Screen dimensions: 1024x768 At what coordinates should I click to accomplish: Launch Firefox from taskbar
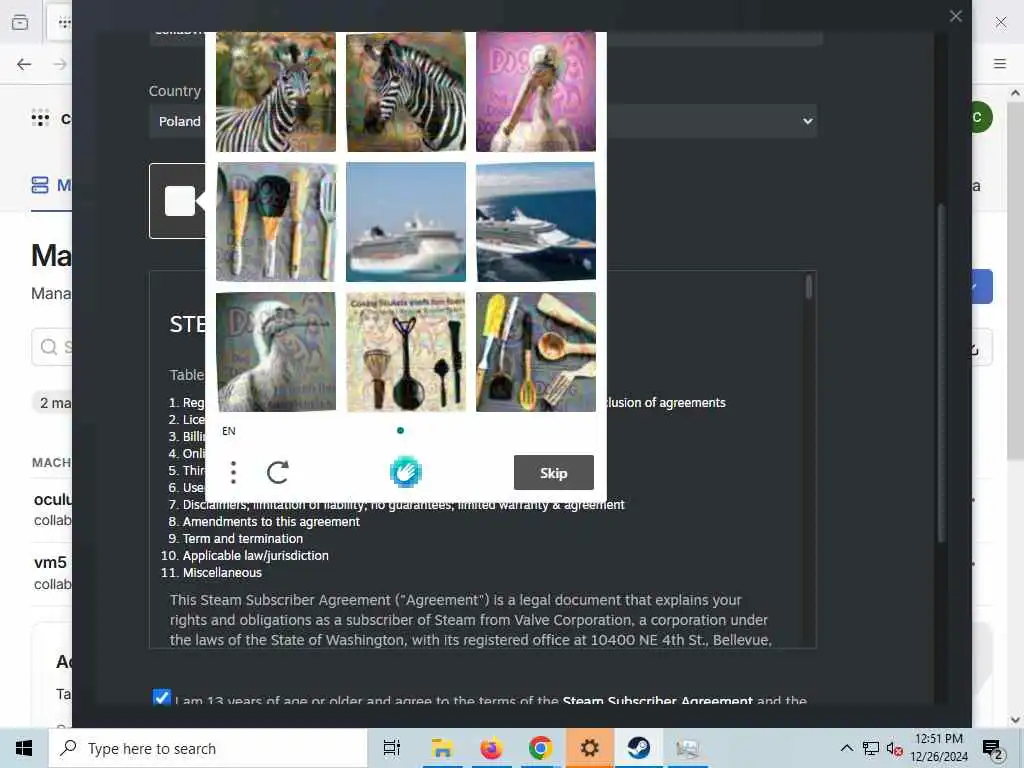(x=491, y=748)
